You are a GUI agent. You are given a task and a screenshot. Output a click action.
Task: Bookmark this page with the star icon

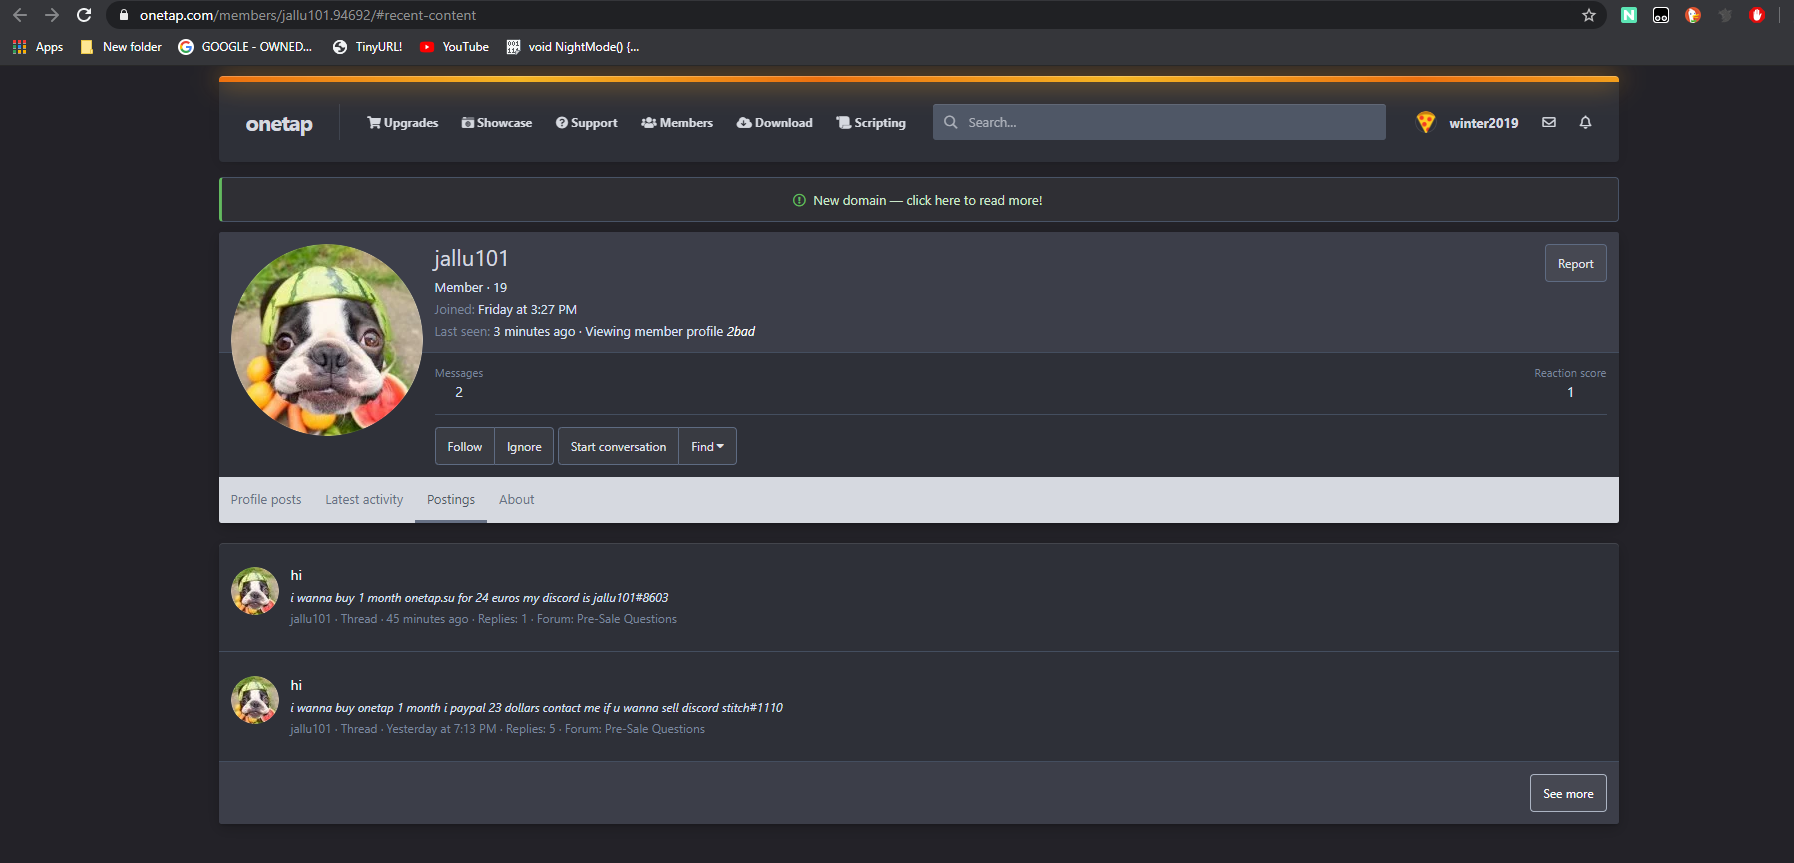(x=1589, y=15)
